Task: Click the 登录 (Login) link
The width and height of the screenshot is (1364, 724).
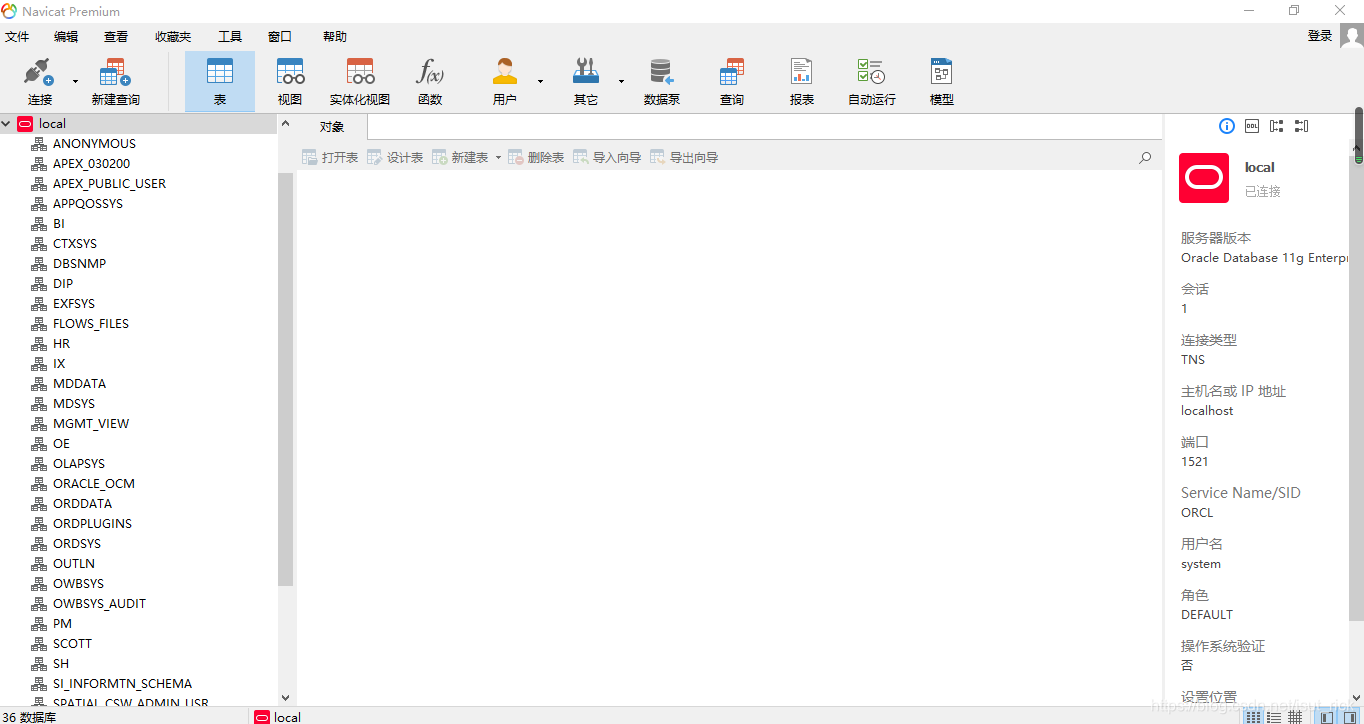Action: [1319, 35]
